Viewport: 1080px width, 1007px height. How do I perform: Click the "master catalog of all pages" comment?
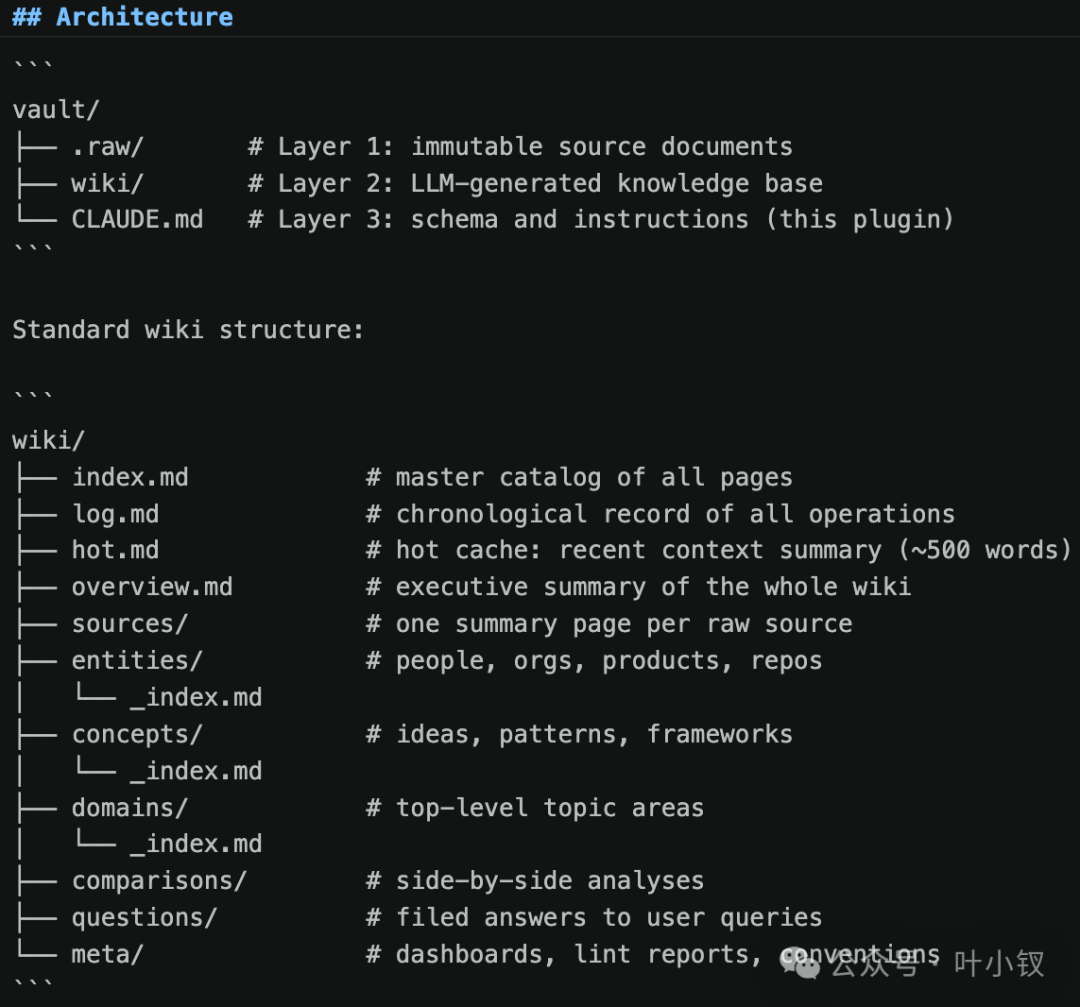click(x=579, y=477)
